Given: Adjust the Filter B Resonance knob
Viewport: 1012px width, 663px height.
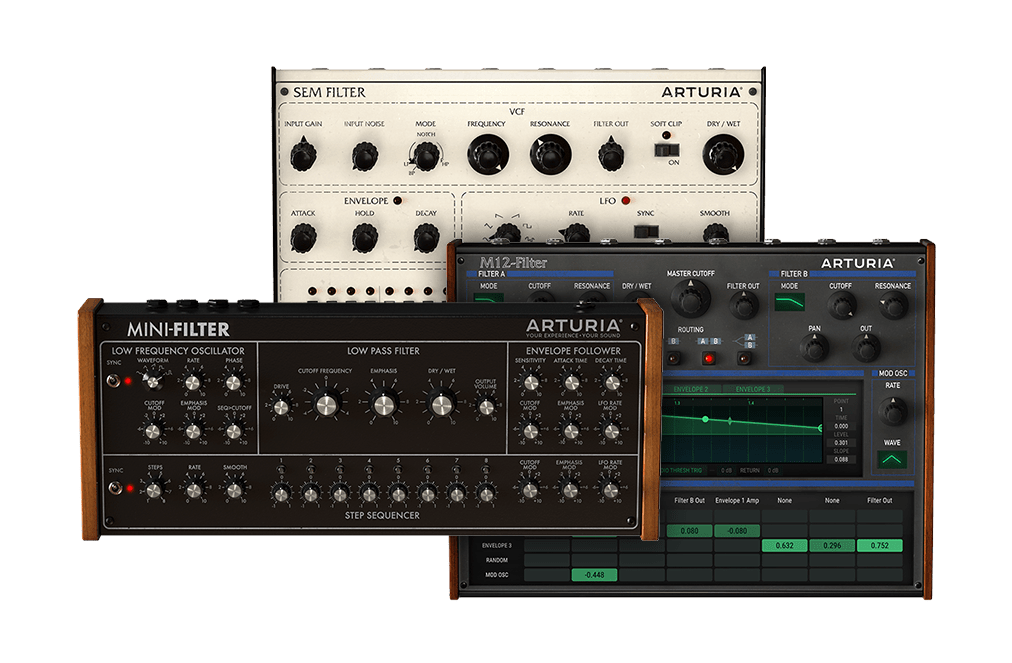Looking at the screenshot, I should click(x=893, y=305).
